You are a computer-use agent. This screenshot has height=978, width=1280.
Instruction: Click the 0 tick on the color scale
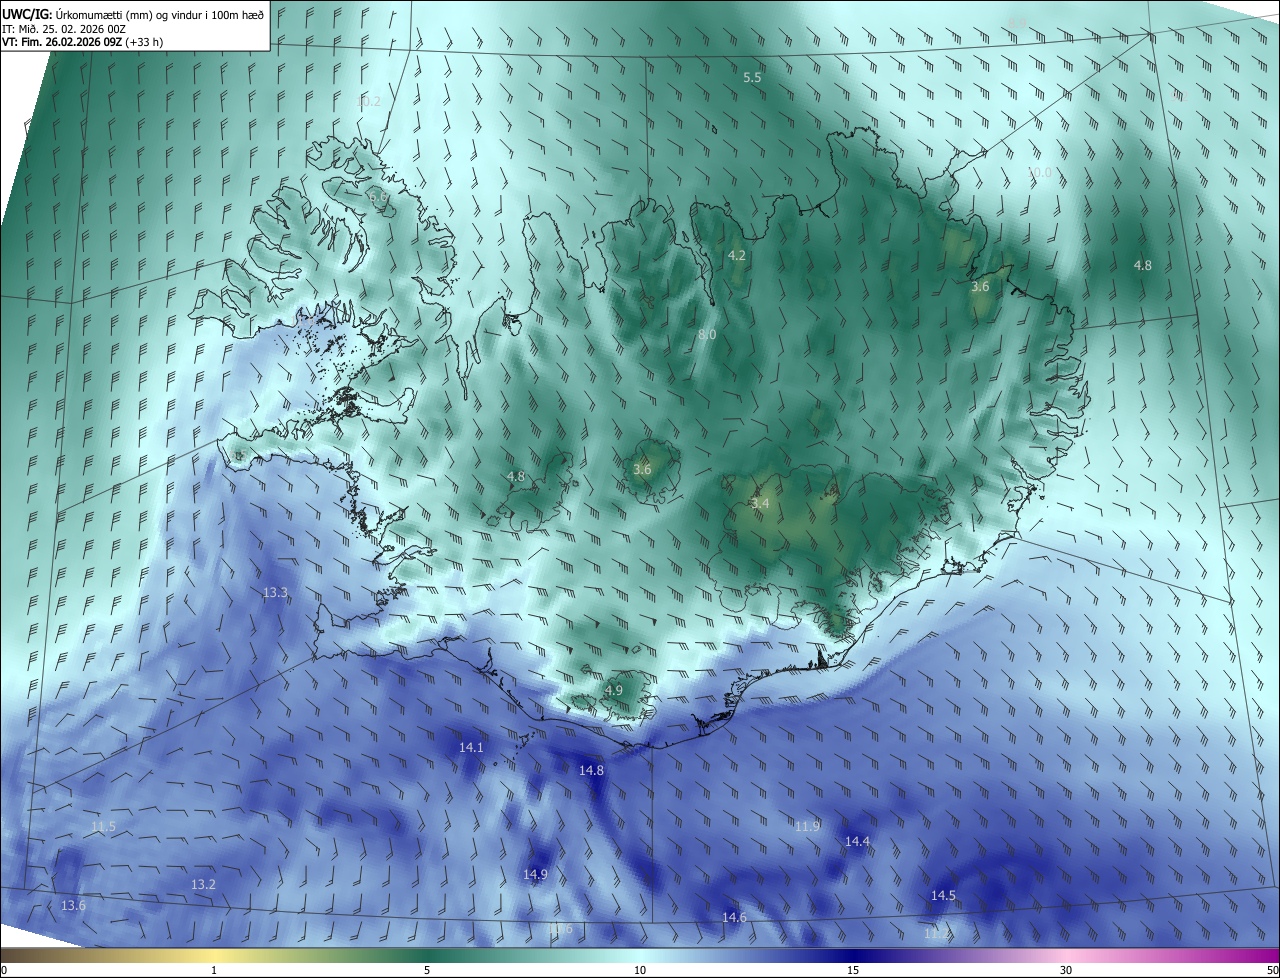pos(4,970)
